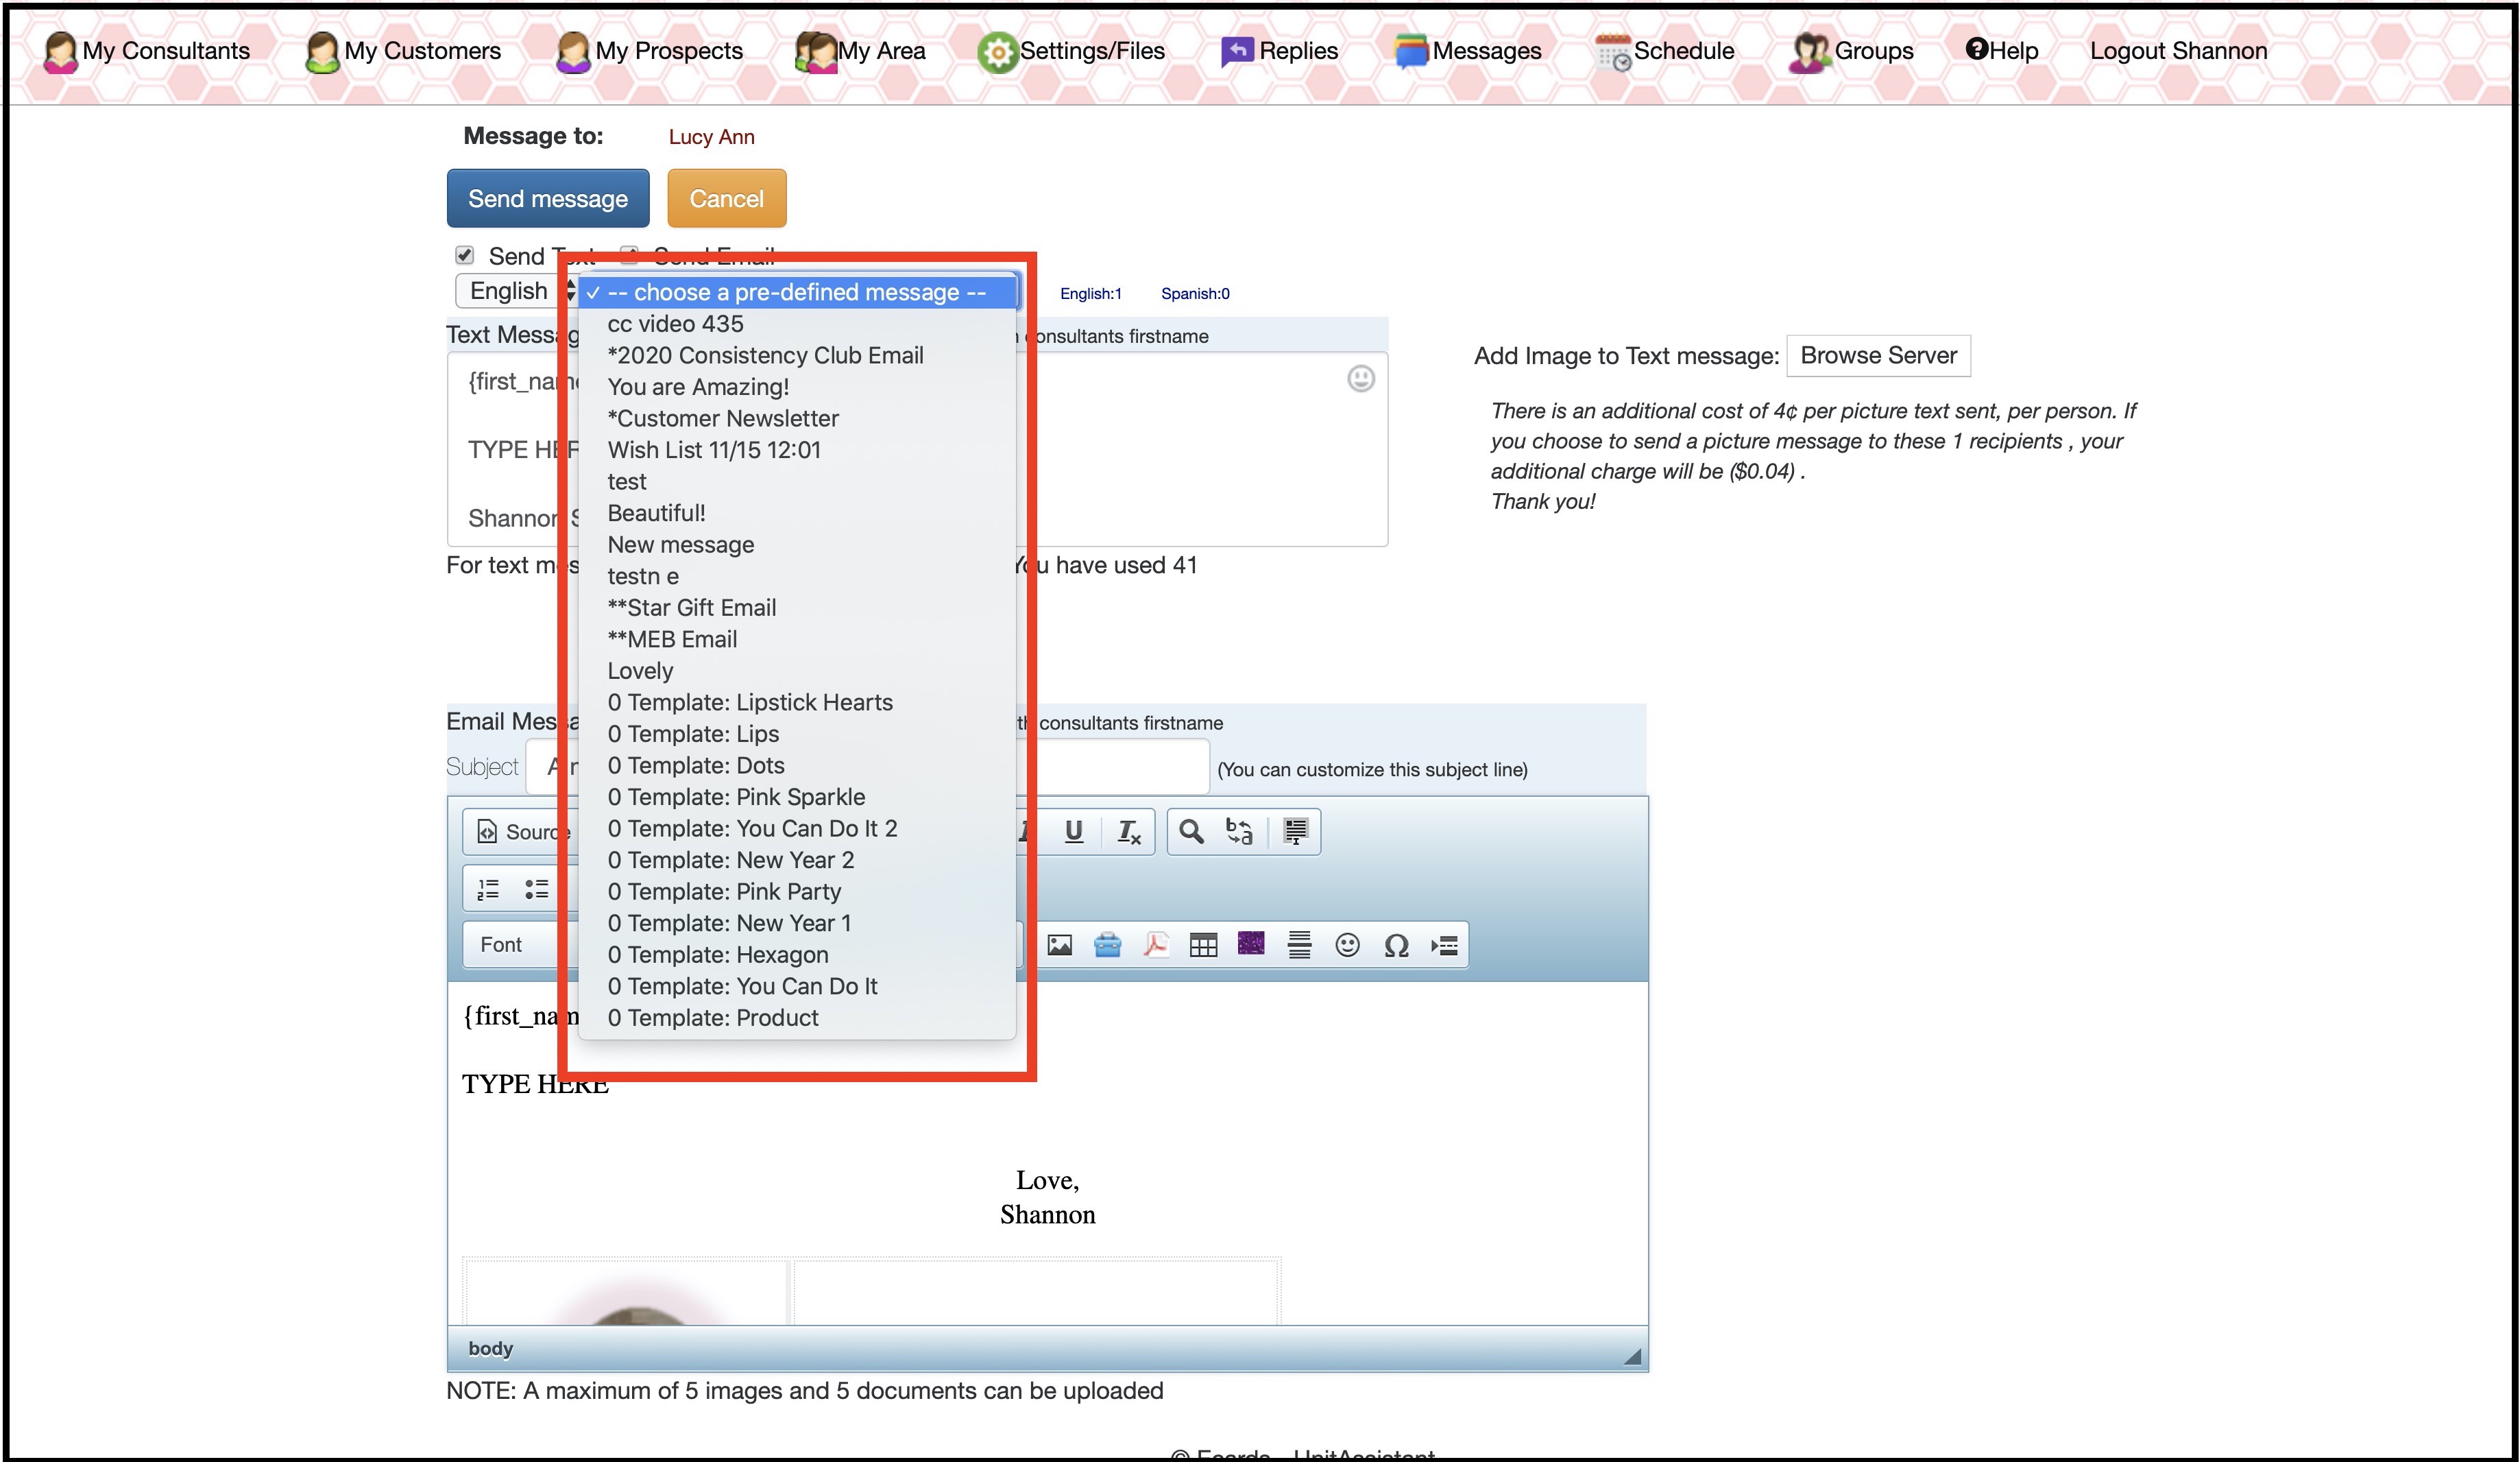The image size is (2520, 1462).
Task: Choose '*Customer Newsletter' pre-defined message
Action: click(x=722, y=418)
